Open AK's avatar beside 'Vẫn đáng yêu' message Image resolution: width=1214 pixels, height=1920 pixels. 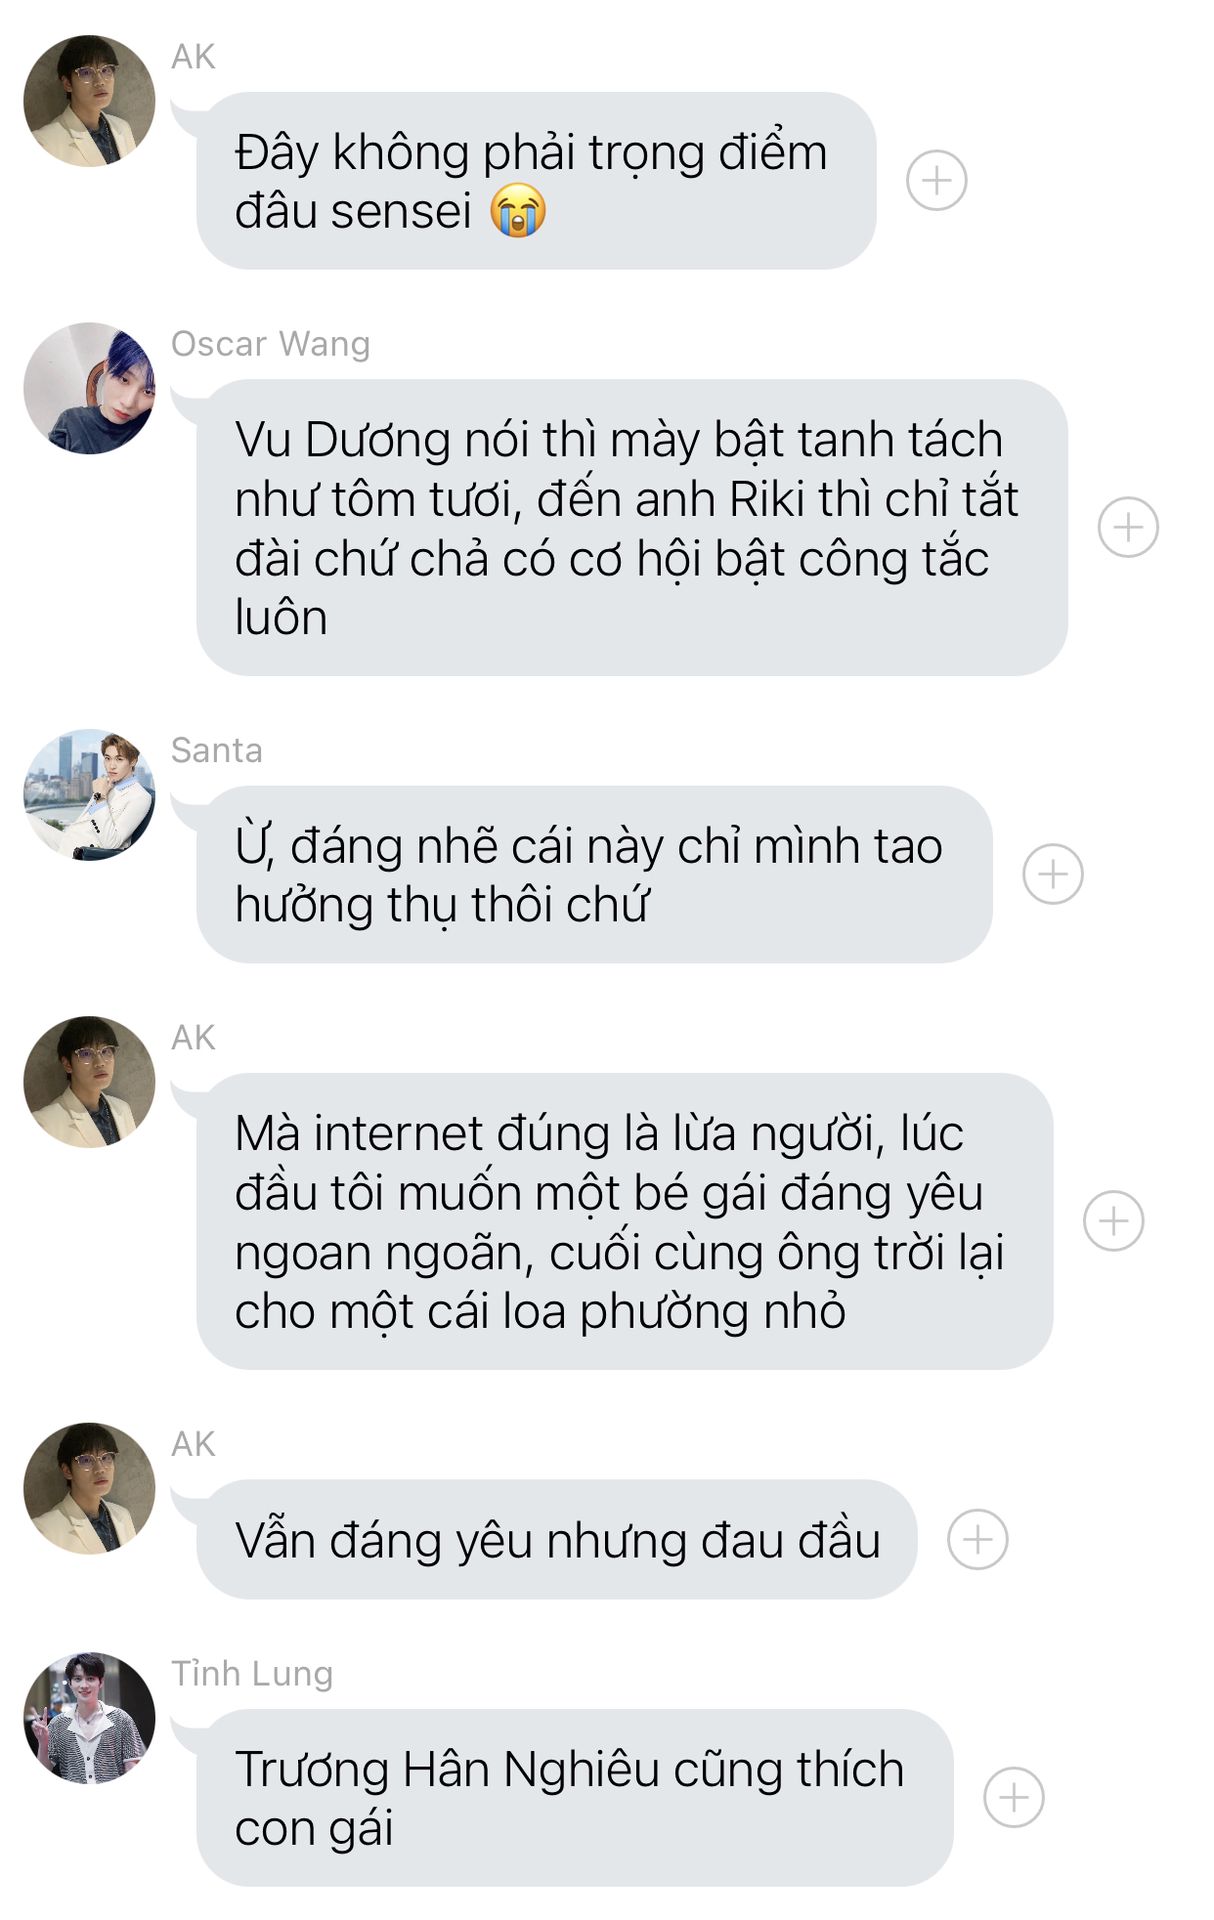coord(89,1488)
